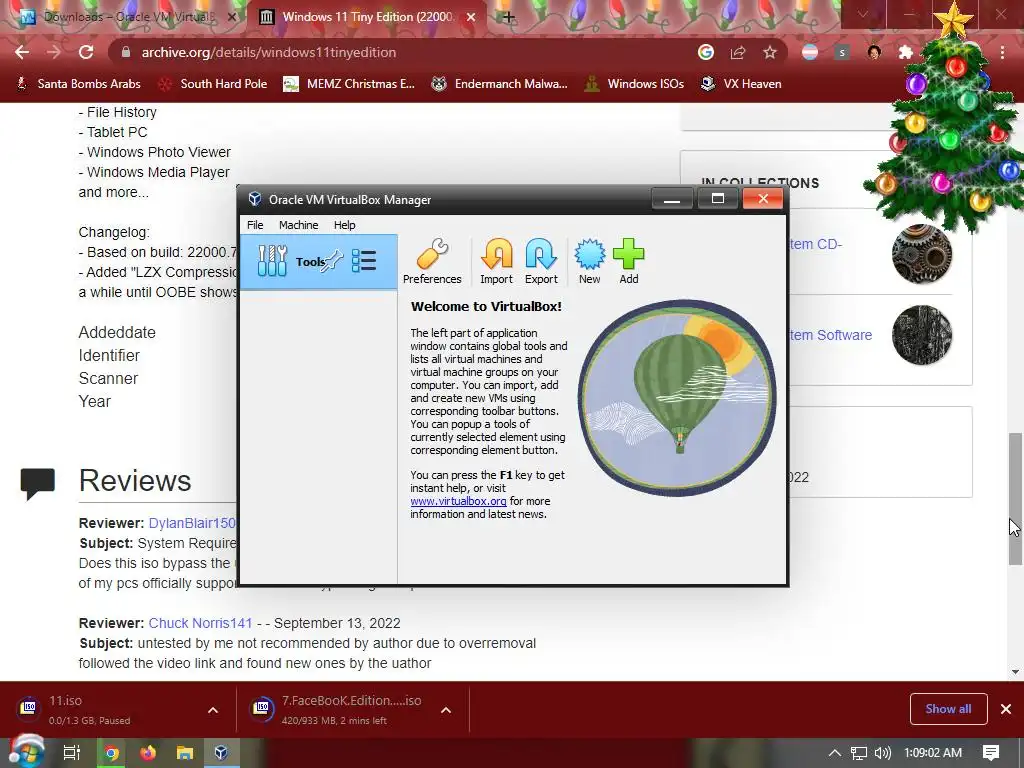This screenshot has width=1024, height=768.
Task: Add an existing virtual machine
Action: pos(628,261)
